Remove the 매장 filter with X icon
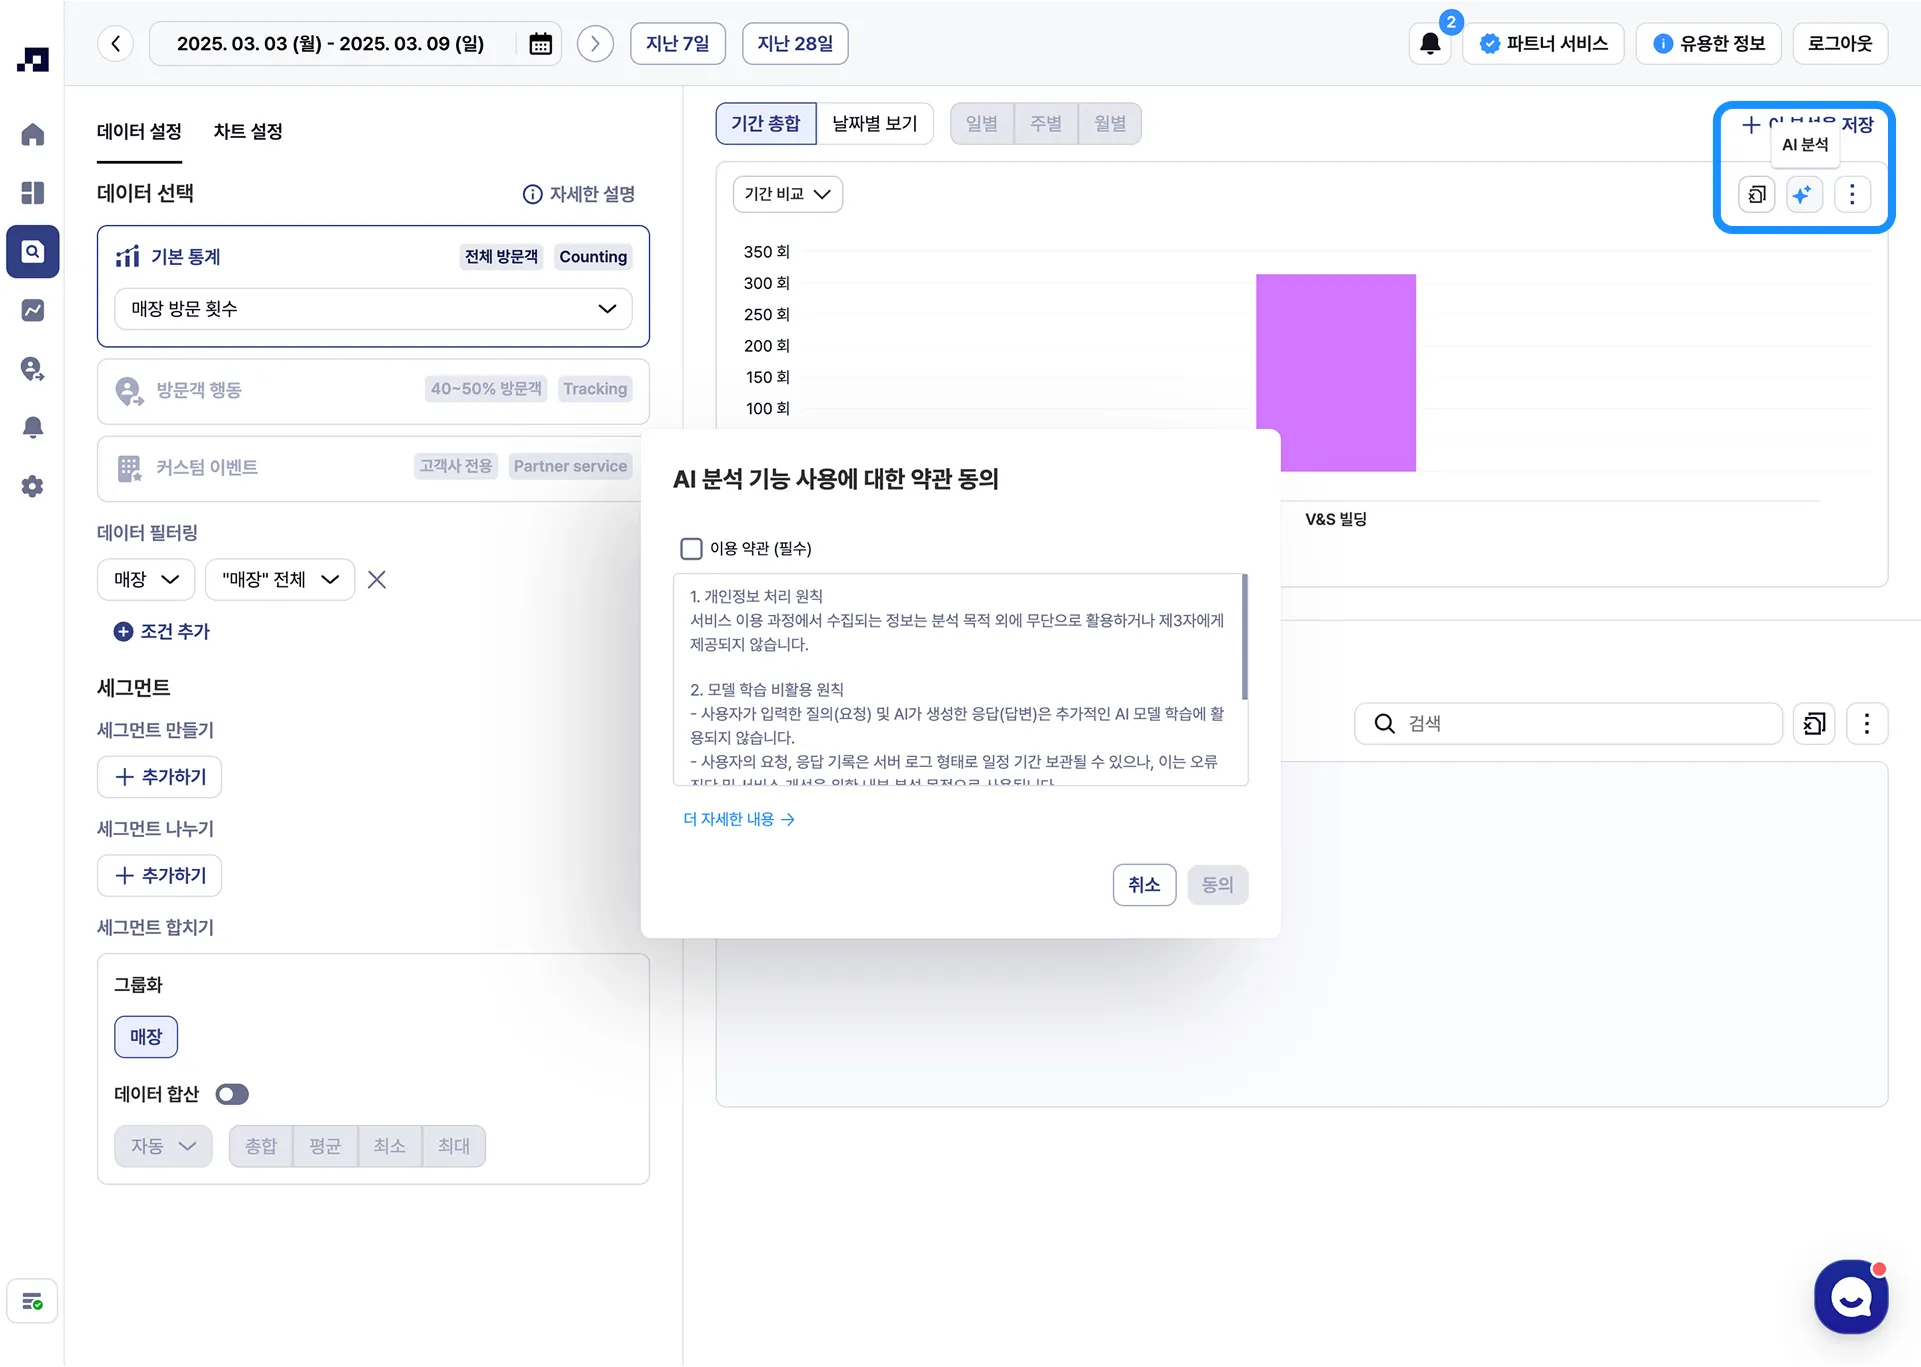Image resolution: width=1921 pixels, height=1367 pixels. click(x=376, y=580)
